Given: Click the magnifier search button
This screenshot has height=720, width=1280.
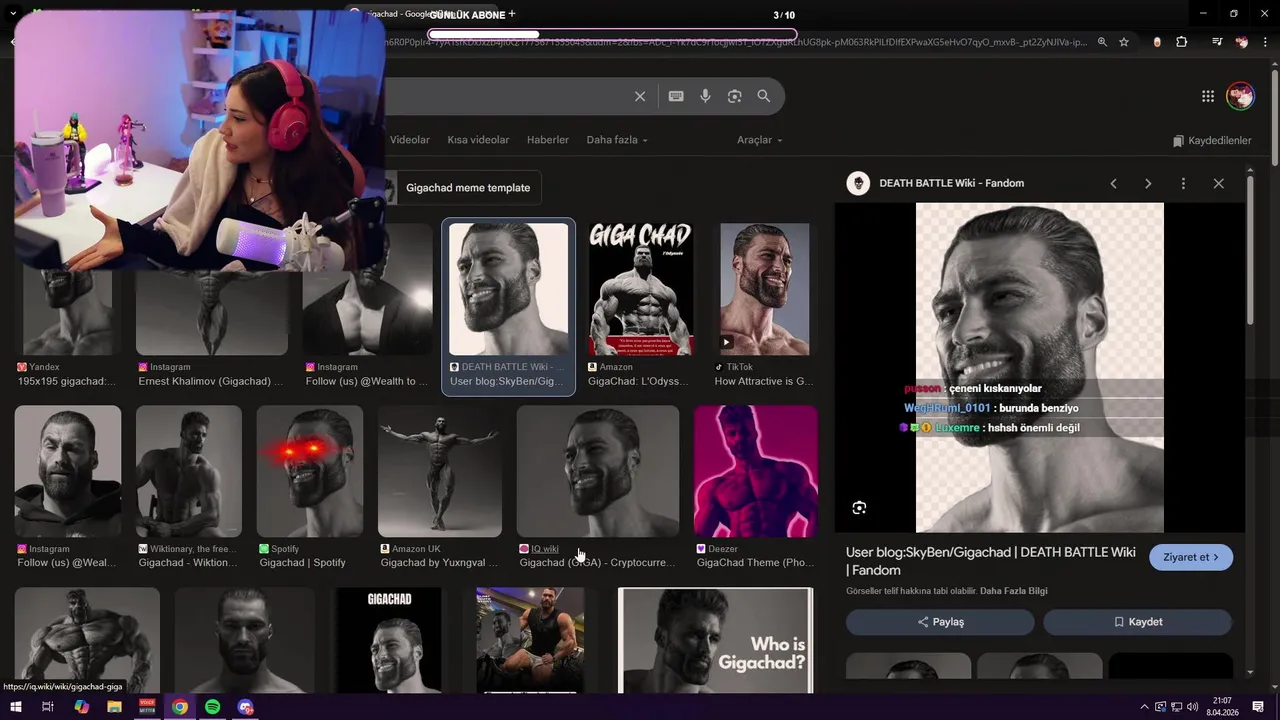Looking at the screenshot, I should coord(764,96).
